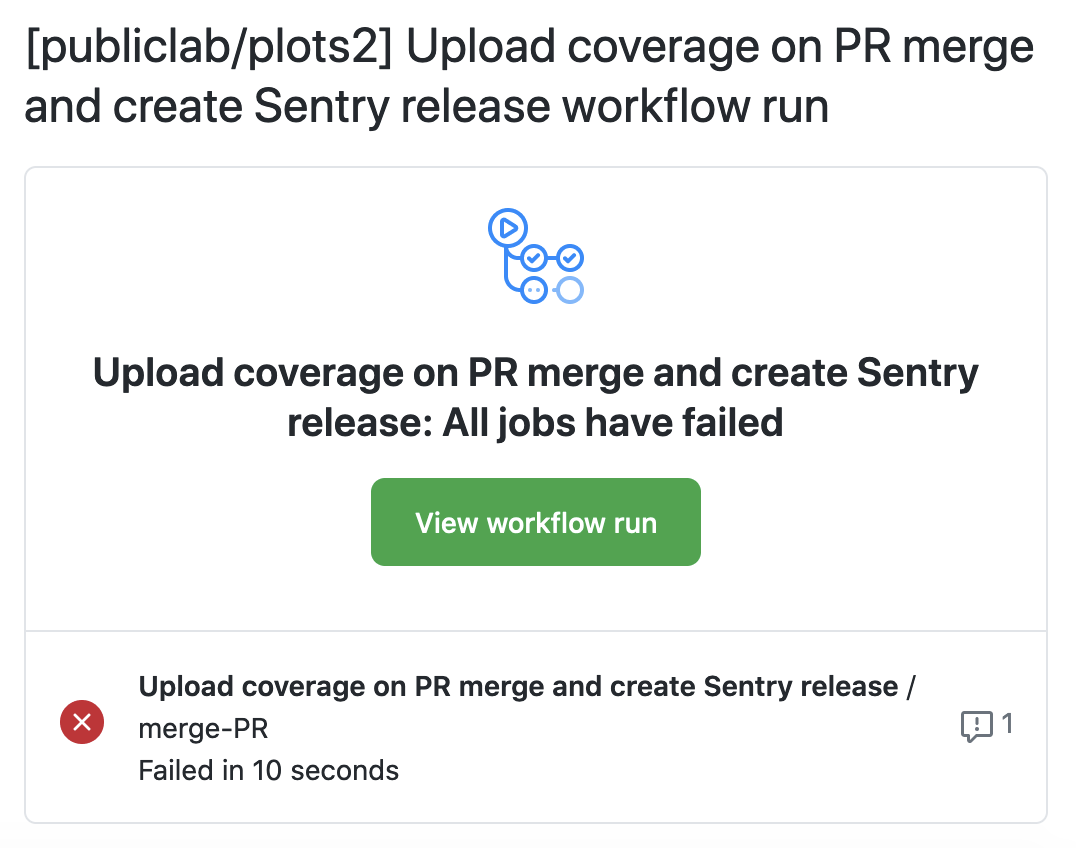This screenshot has height=848, width=1076.
Task: Click the annotation count number 1
Action: [x=1008, y=724]
